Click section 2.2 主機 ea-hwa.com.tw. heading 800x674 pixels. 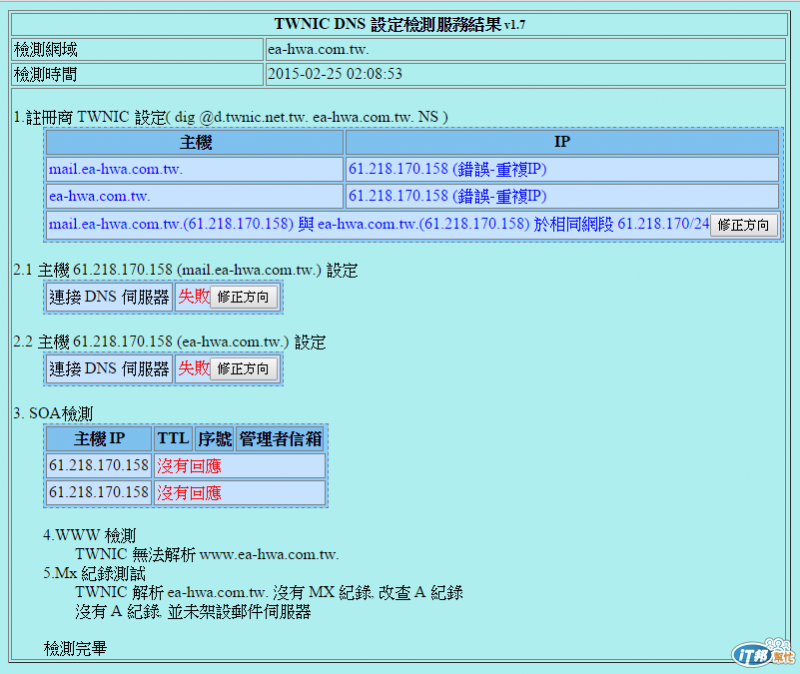pos(169,342)
